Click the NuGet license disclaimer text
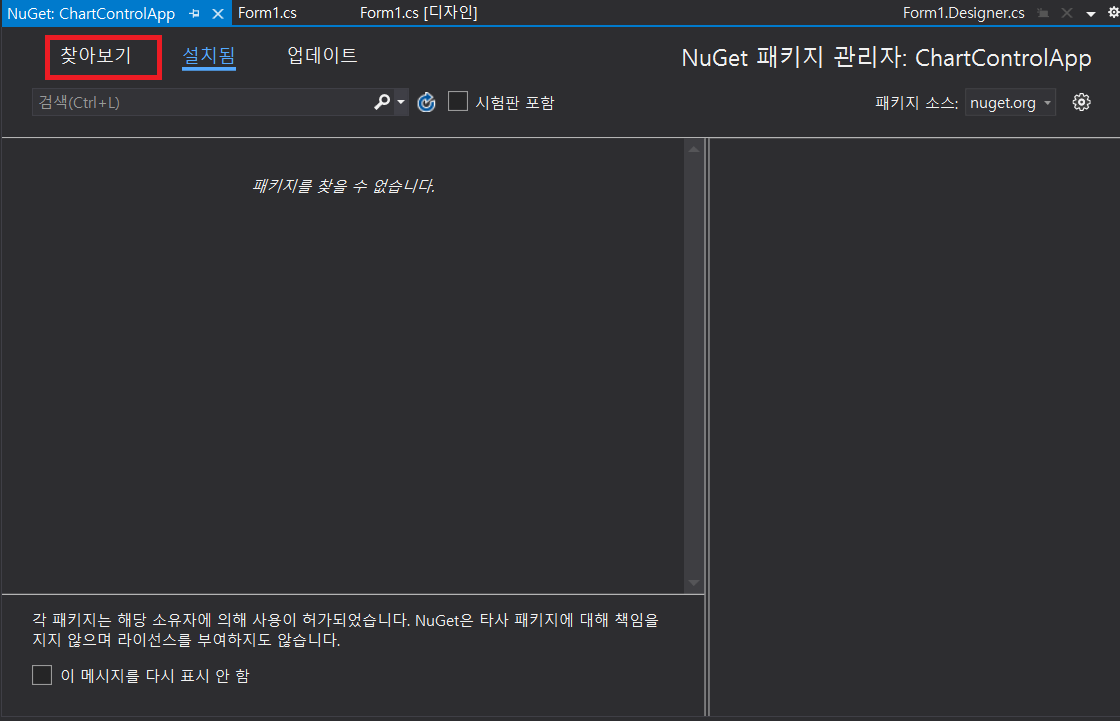 pyautogui.click(x=345, y=630)
